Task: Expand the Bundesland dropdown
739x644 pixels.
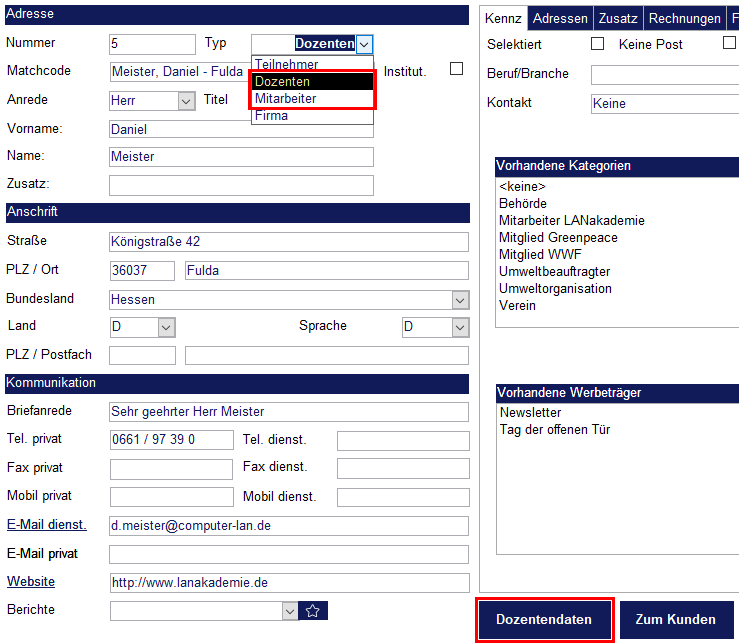Action: (460, 300)
